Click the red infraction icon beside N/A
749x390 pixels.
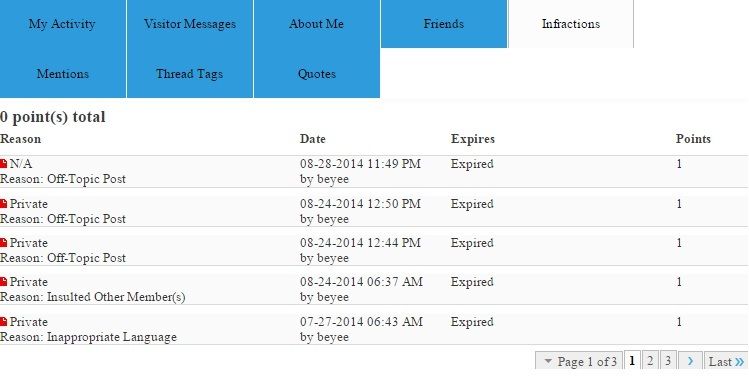click(x=3, y=164)
